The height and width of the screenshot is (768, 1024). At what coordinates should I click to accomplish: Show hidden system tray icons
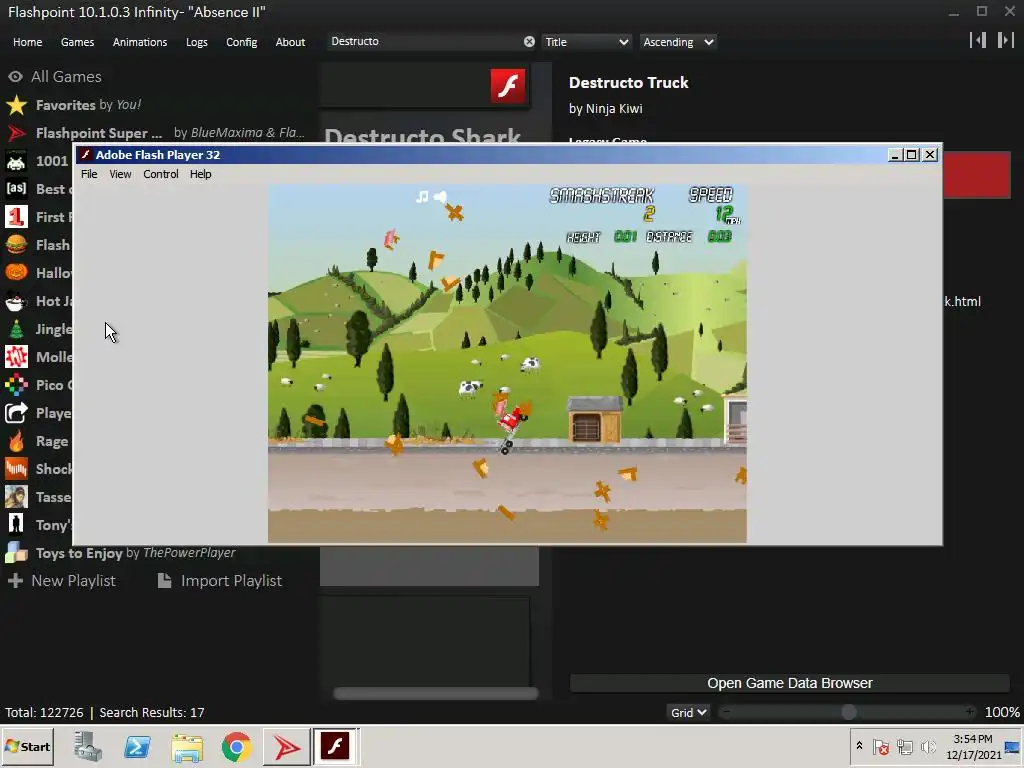(859, 746)
